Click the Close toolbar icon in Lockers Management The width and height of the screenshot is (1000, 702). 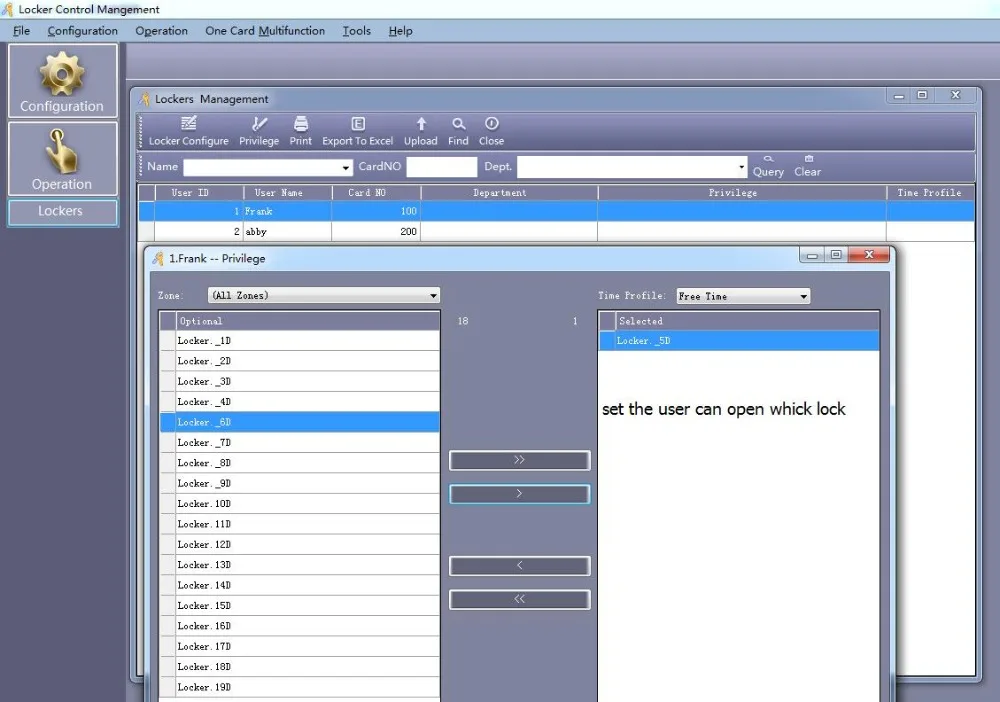[491, 131]
